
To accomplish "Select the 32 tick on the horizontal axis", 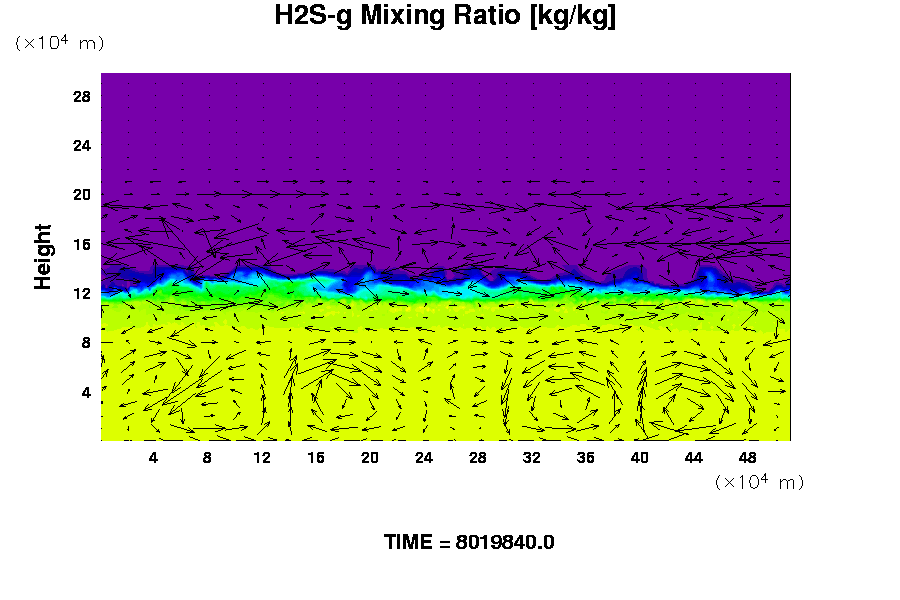I will 531,457.
